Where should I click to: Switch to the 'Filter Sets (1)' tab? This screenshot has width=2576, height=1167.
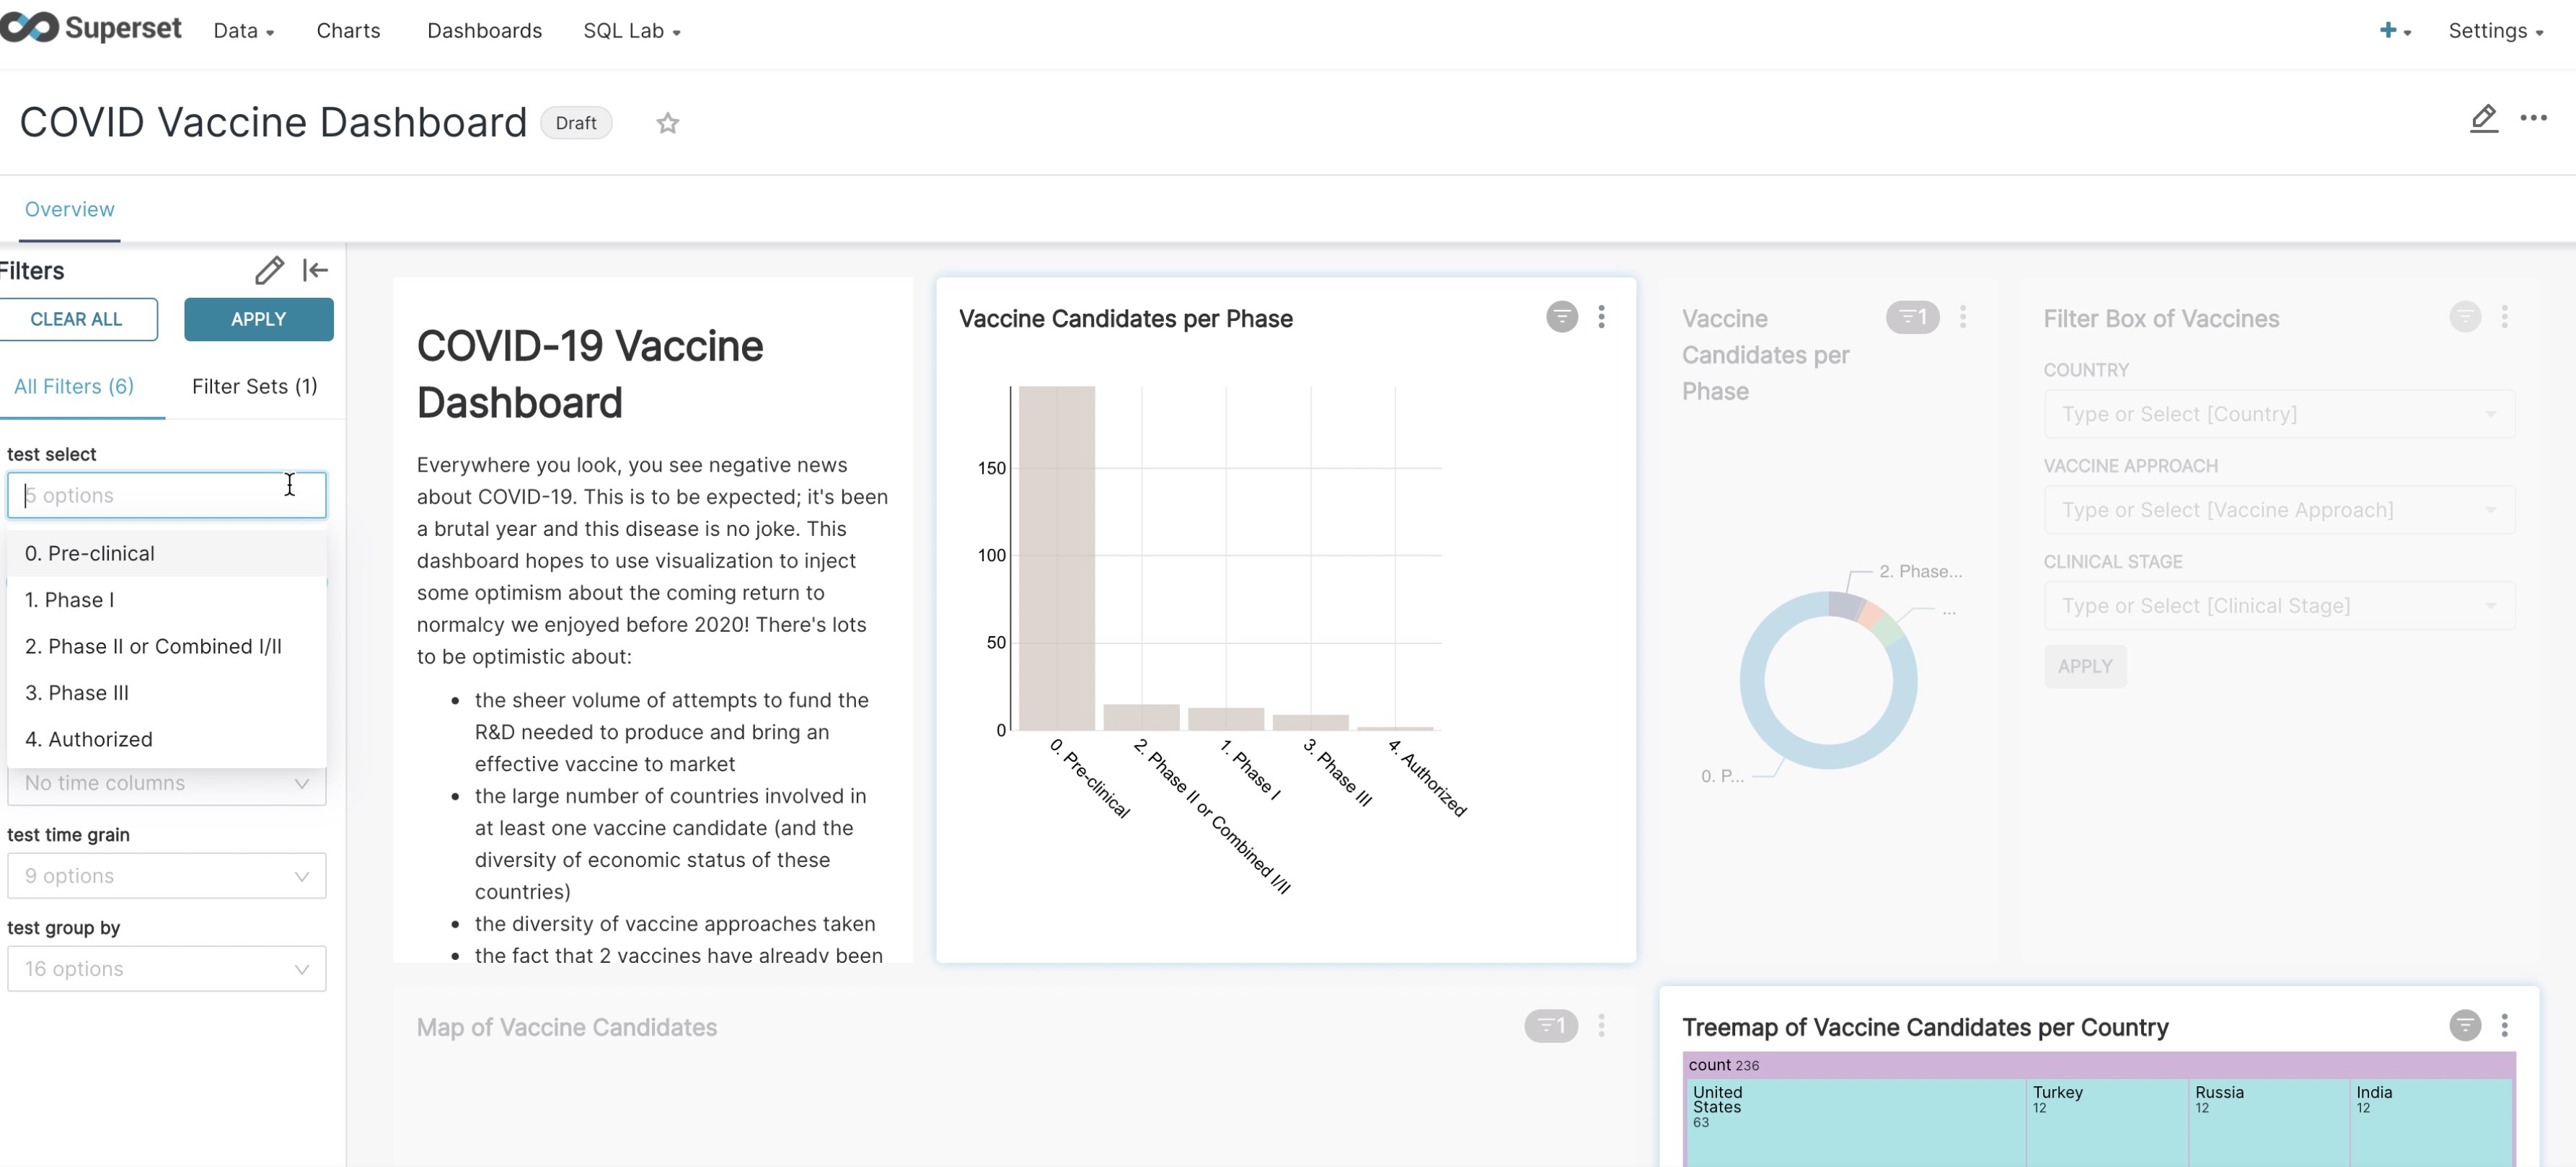click(x=255, y=383)
